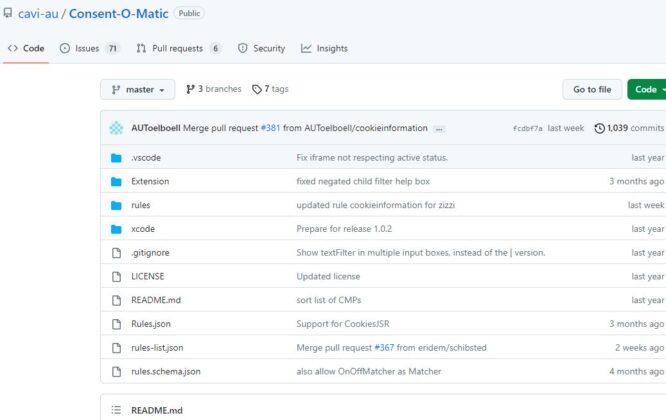Image resolution: width=666 pixels, height=420 pixels.
Task: Click the commit history clock icon
Action: pyautogui.click(x=599, y=128)
